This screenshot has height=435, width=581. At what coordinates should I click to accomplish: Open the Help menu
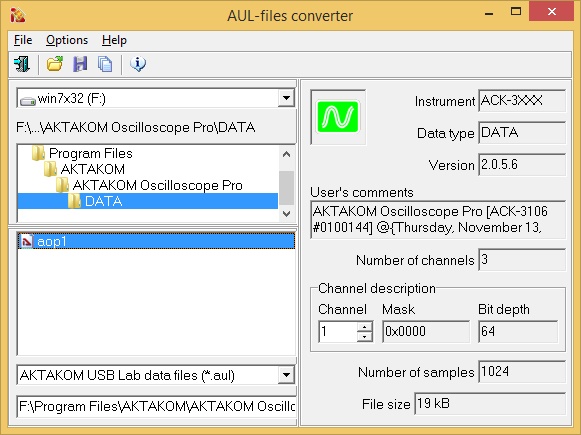pos(114,40)
